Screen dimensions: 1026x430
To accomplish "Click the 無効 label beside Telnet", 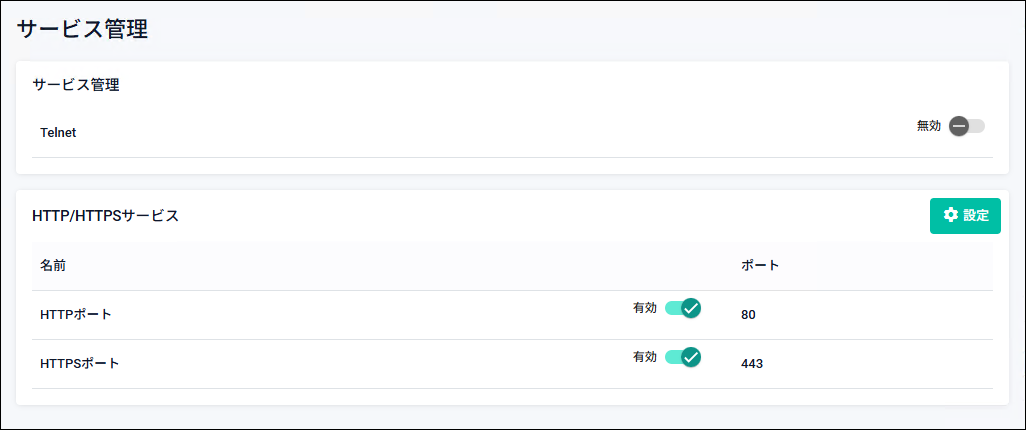I will click(x=929, y=126).
